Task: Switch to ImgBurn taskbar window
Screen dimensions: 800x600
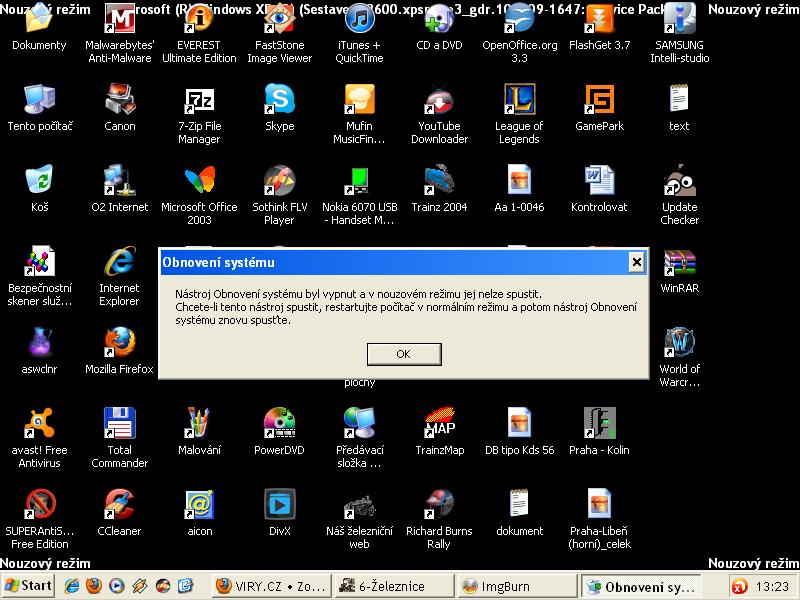Action: point(517,586)
